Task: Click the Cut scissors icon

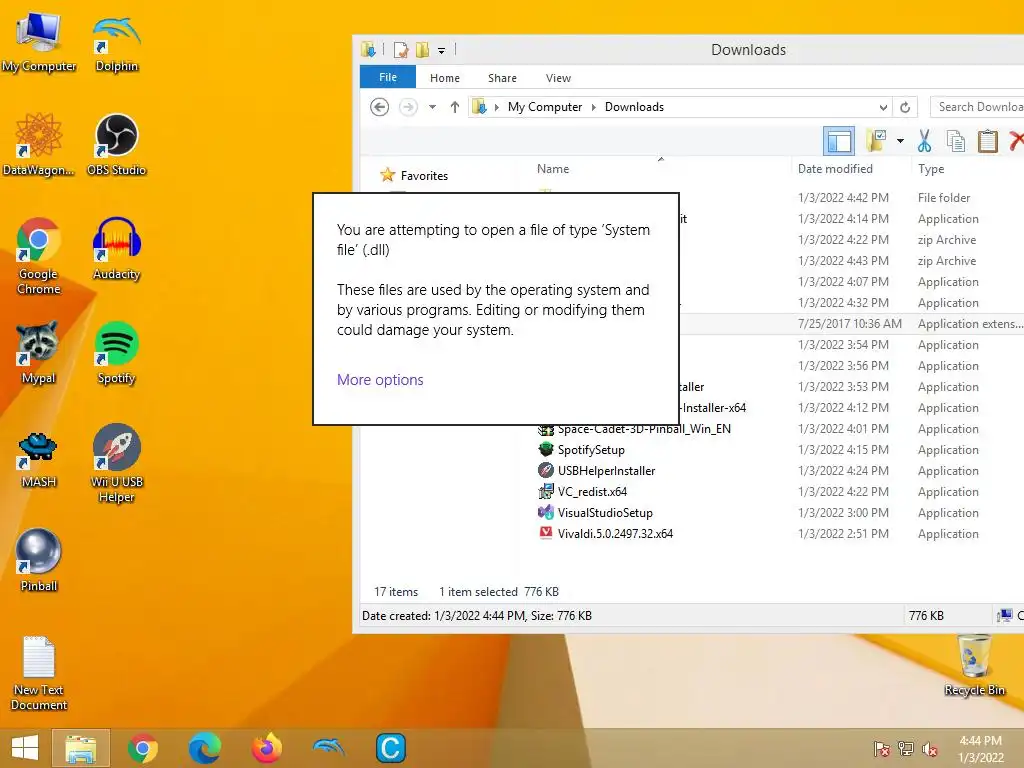Action: pos(924,140)
